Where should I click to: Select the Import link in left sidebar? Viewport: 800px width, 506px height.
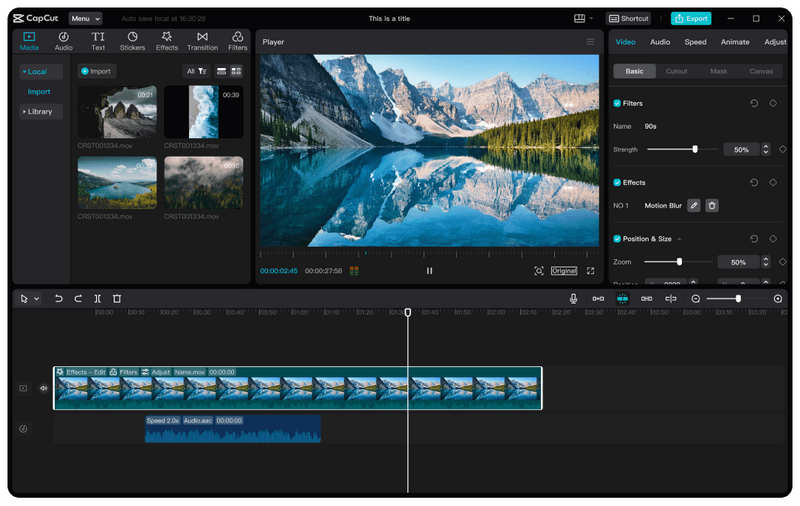[39, 92]
